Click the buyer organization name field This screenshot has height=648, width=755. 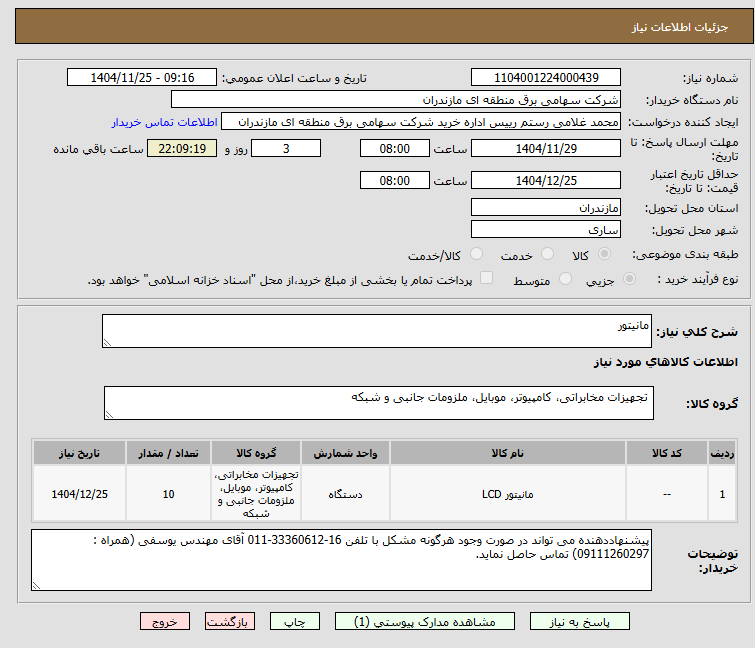coord(396,100)
